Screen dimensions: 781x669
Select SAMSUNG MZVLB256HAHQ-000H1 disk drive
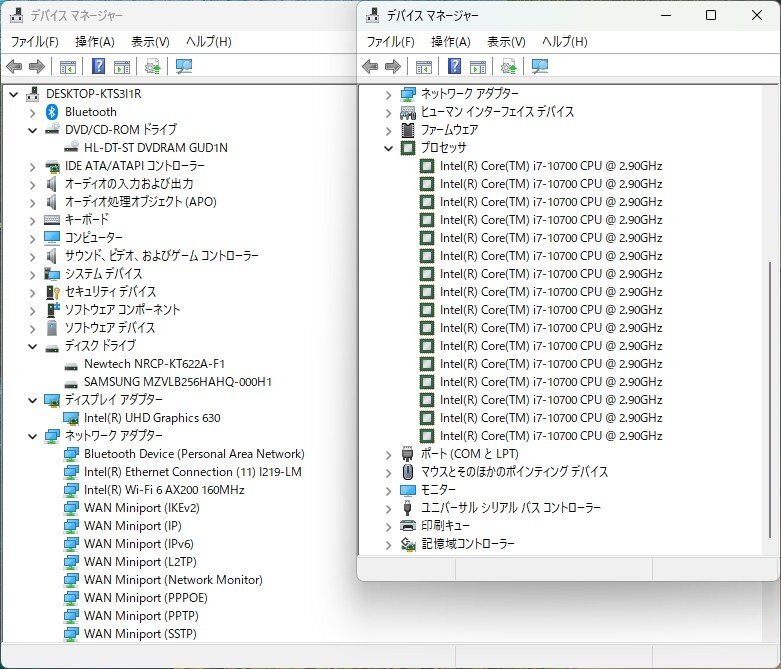tap(177, 382)
